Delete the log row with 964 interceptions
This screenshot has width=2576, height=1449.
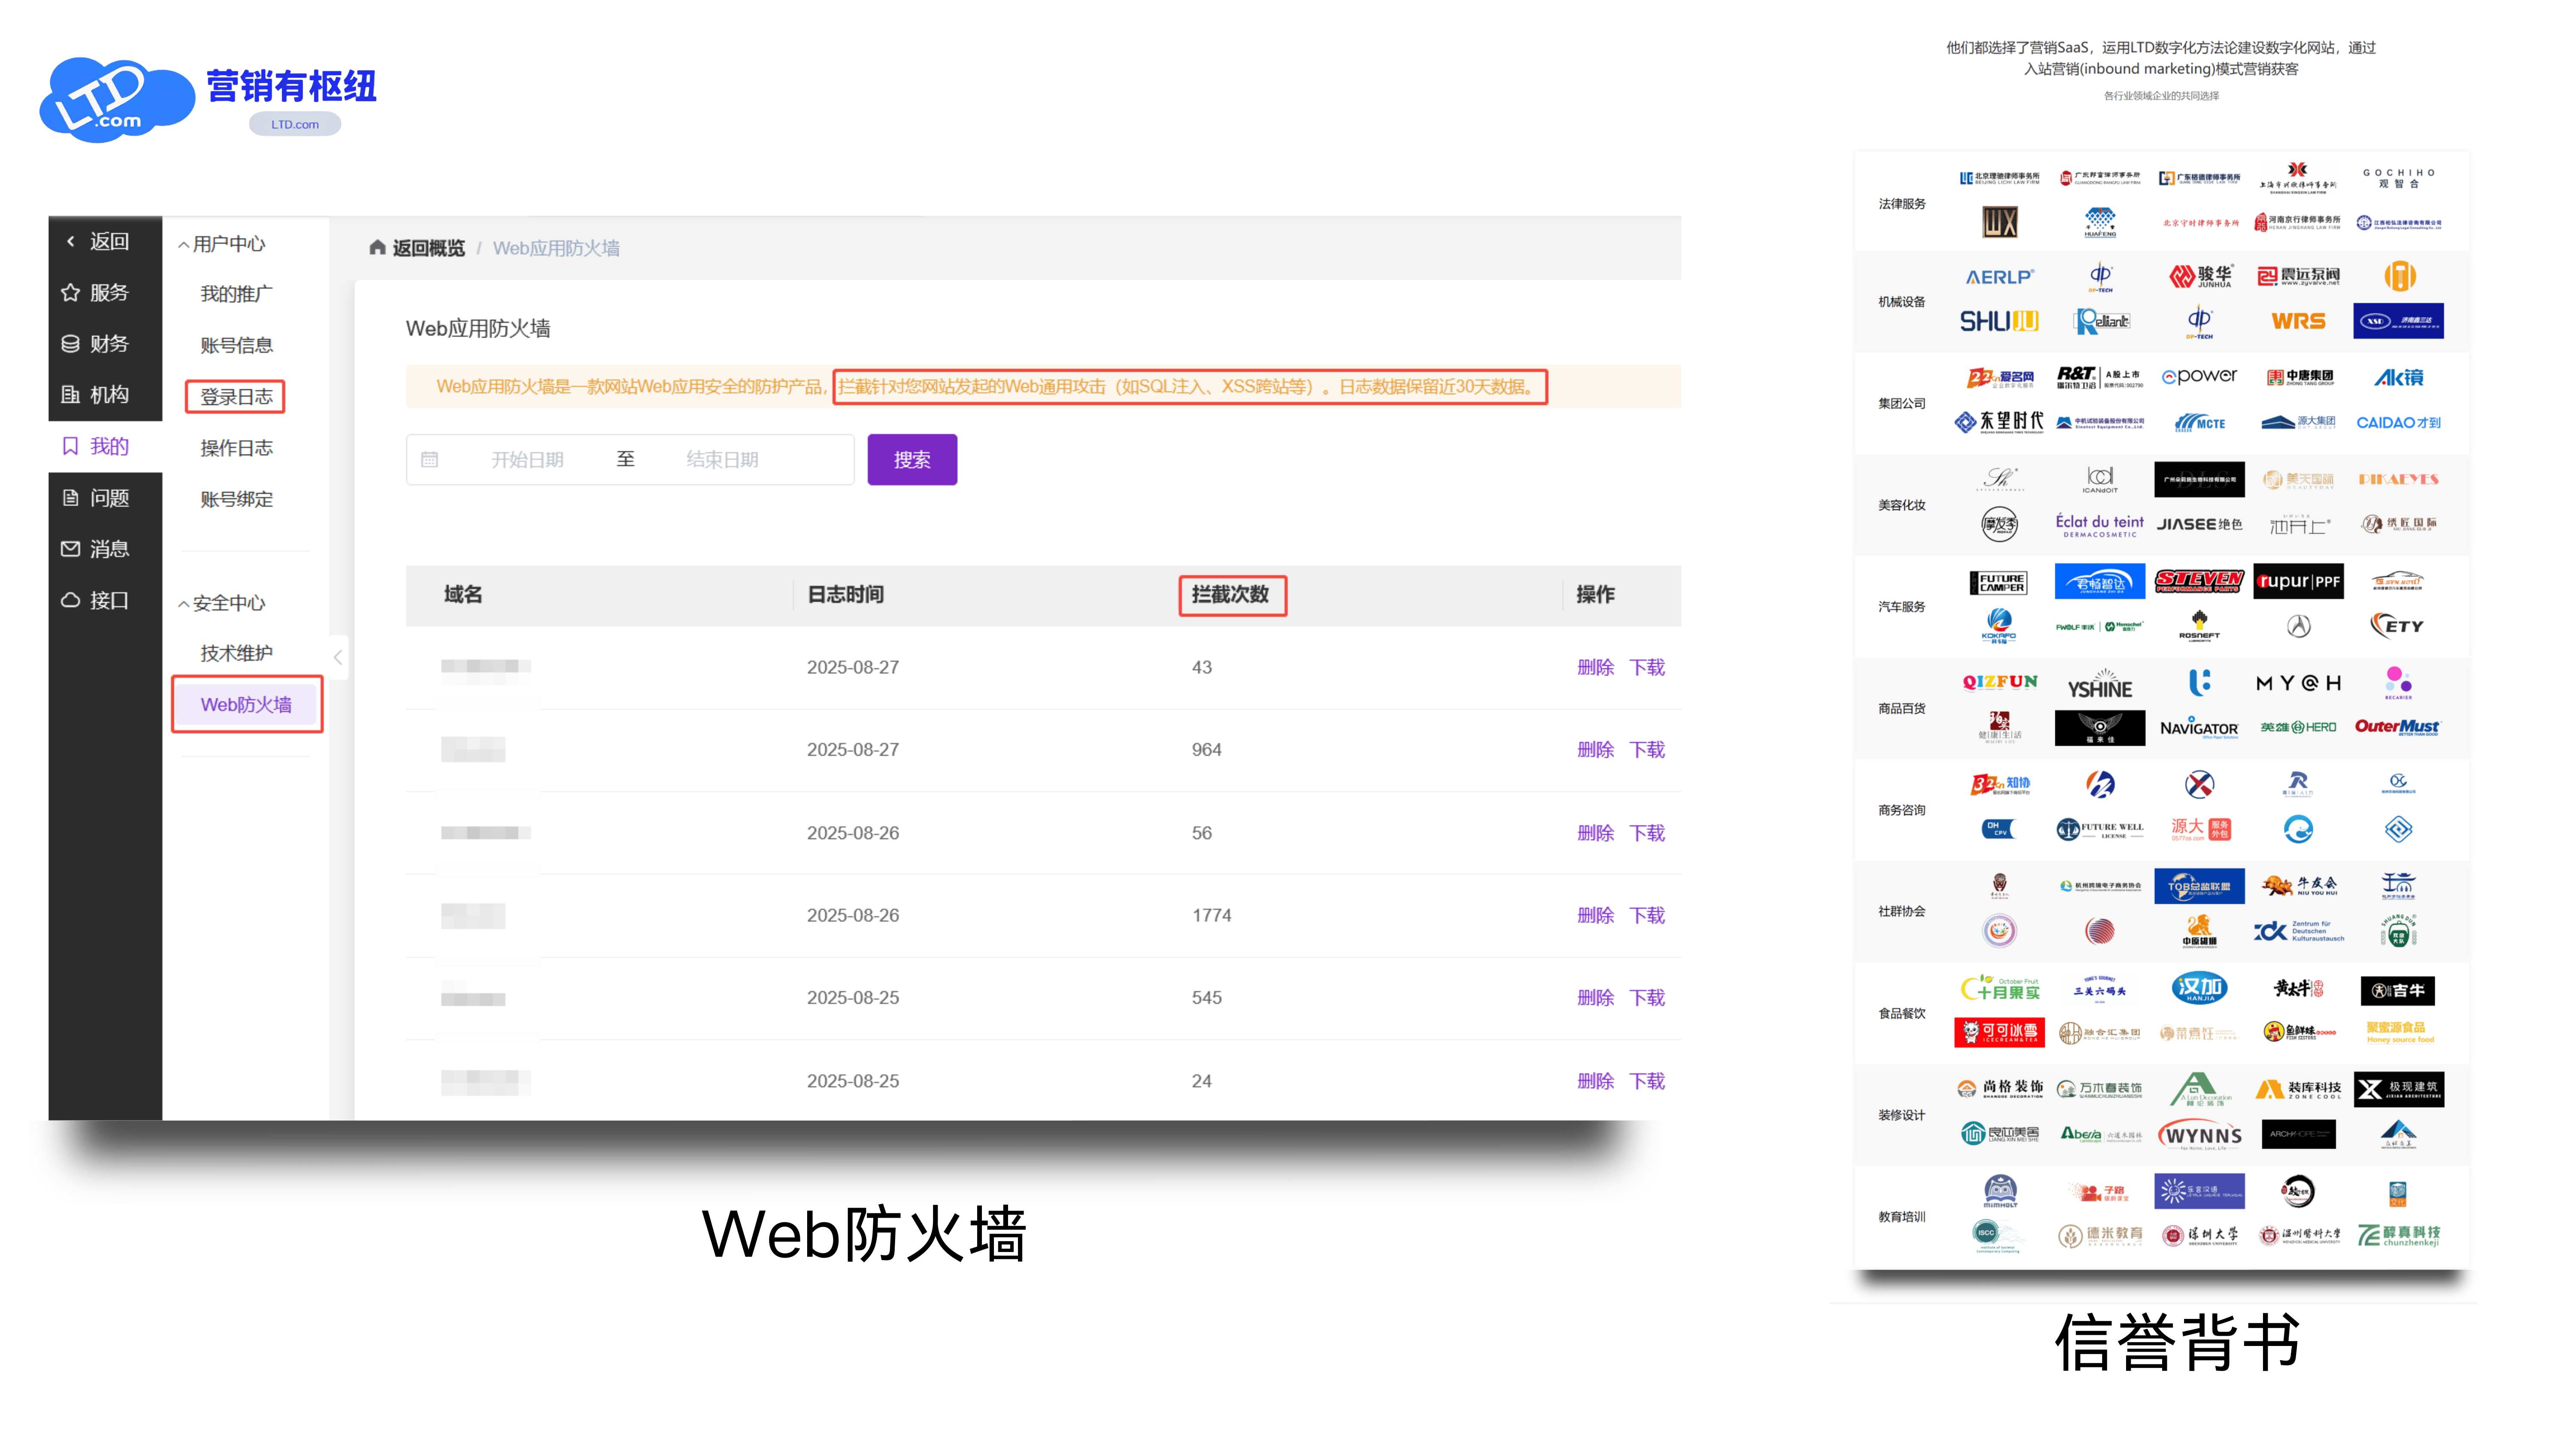click(1595, 749)
